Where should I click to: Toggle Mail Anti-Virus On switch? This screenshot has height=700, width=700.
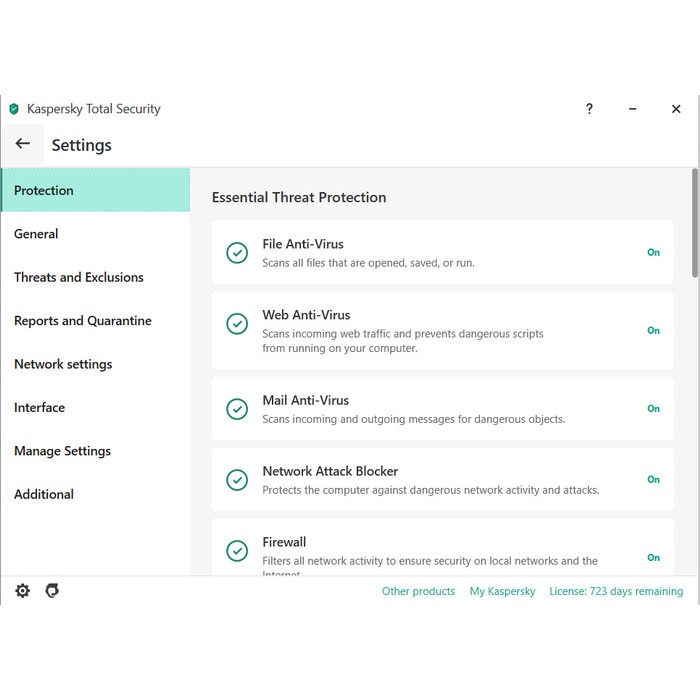pyautogui.click(x=653, y=408)
